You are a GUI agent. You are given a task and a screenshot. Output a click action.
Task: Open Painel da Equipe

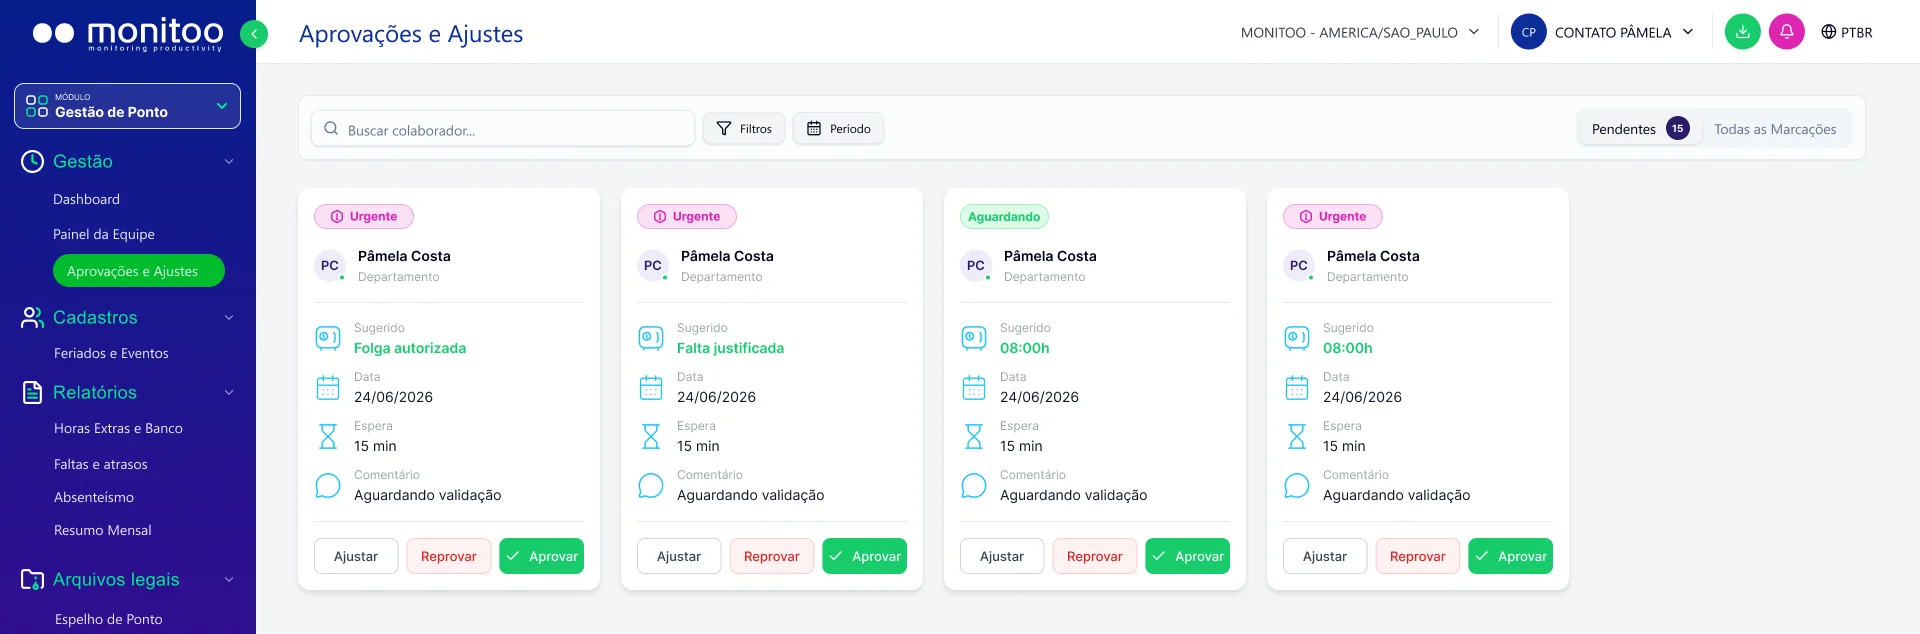coord(104,234)
